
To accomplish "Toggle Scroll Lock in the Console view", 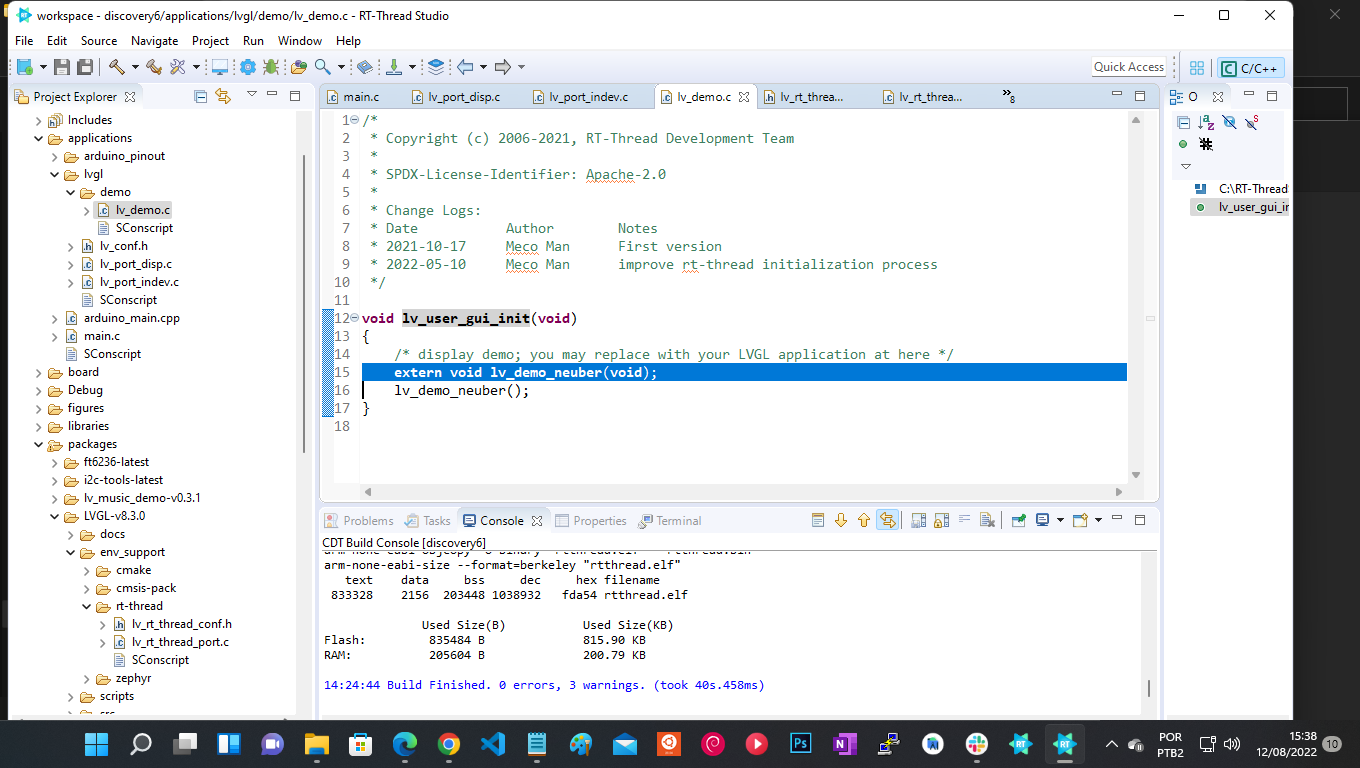I will pyautogui.click(x=940, y=519).
